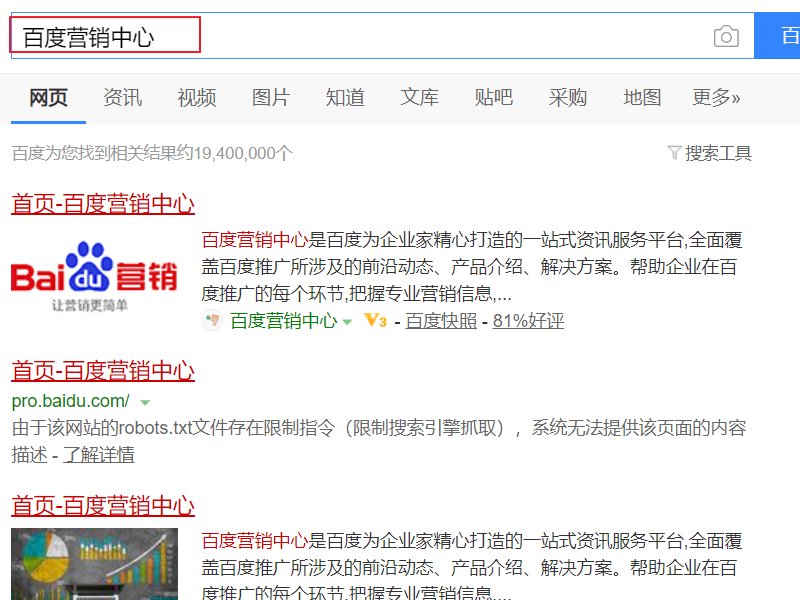Click the V3 verification badge icon

coord(376,321)
